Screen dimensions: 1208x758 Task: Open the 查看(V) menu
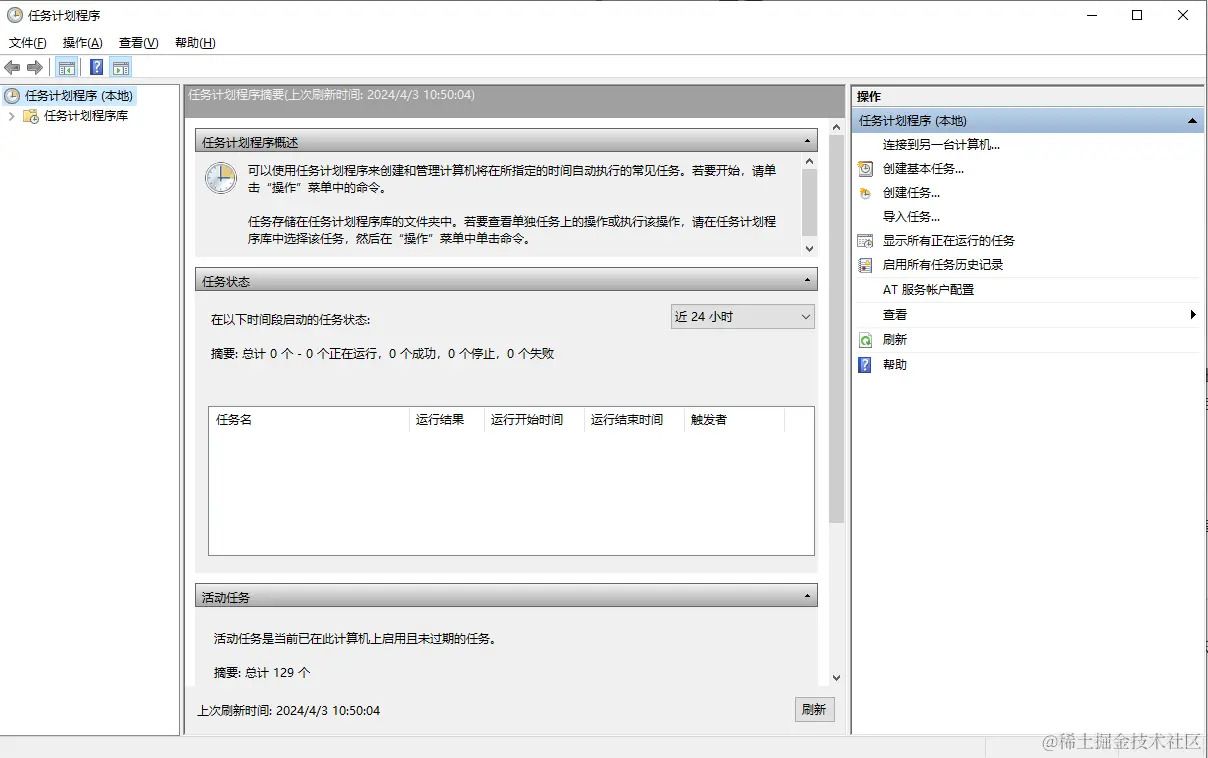(138, 42)
